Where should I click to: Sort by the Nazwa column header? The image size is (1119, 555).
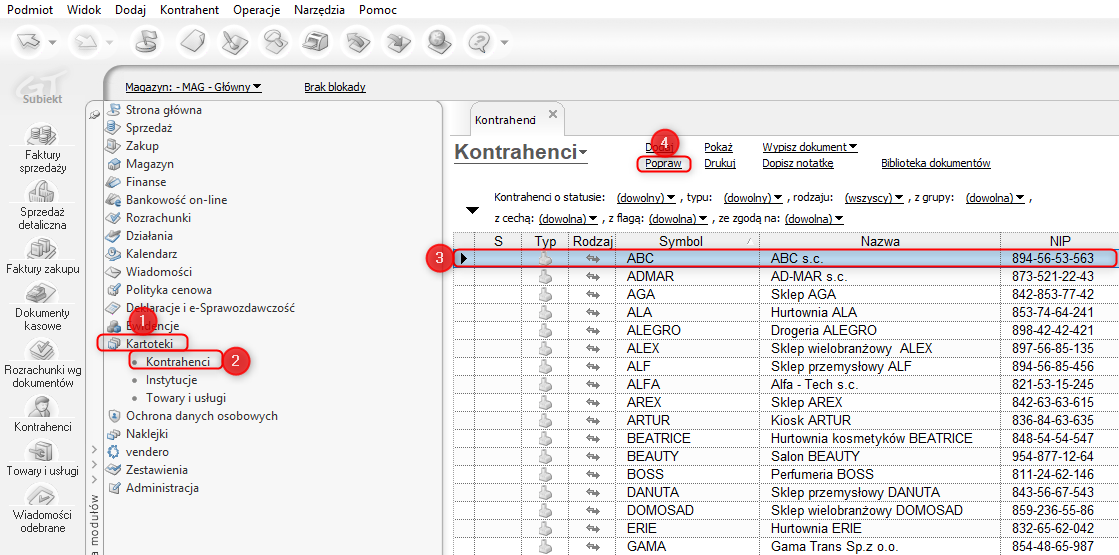(x=879, y=241)
